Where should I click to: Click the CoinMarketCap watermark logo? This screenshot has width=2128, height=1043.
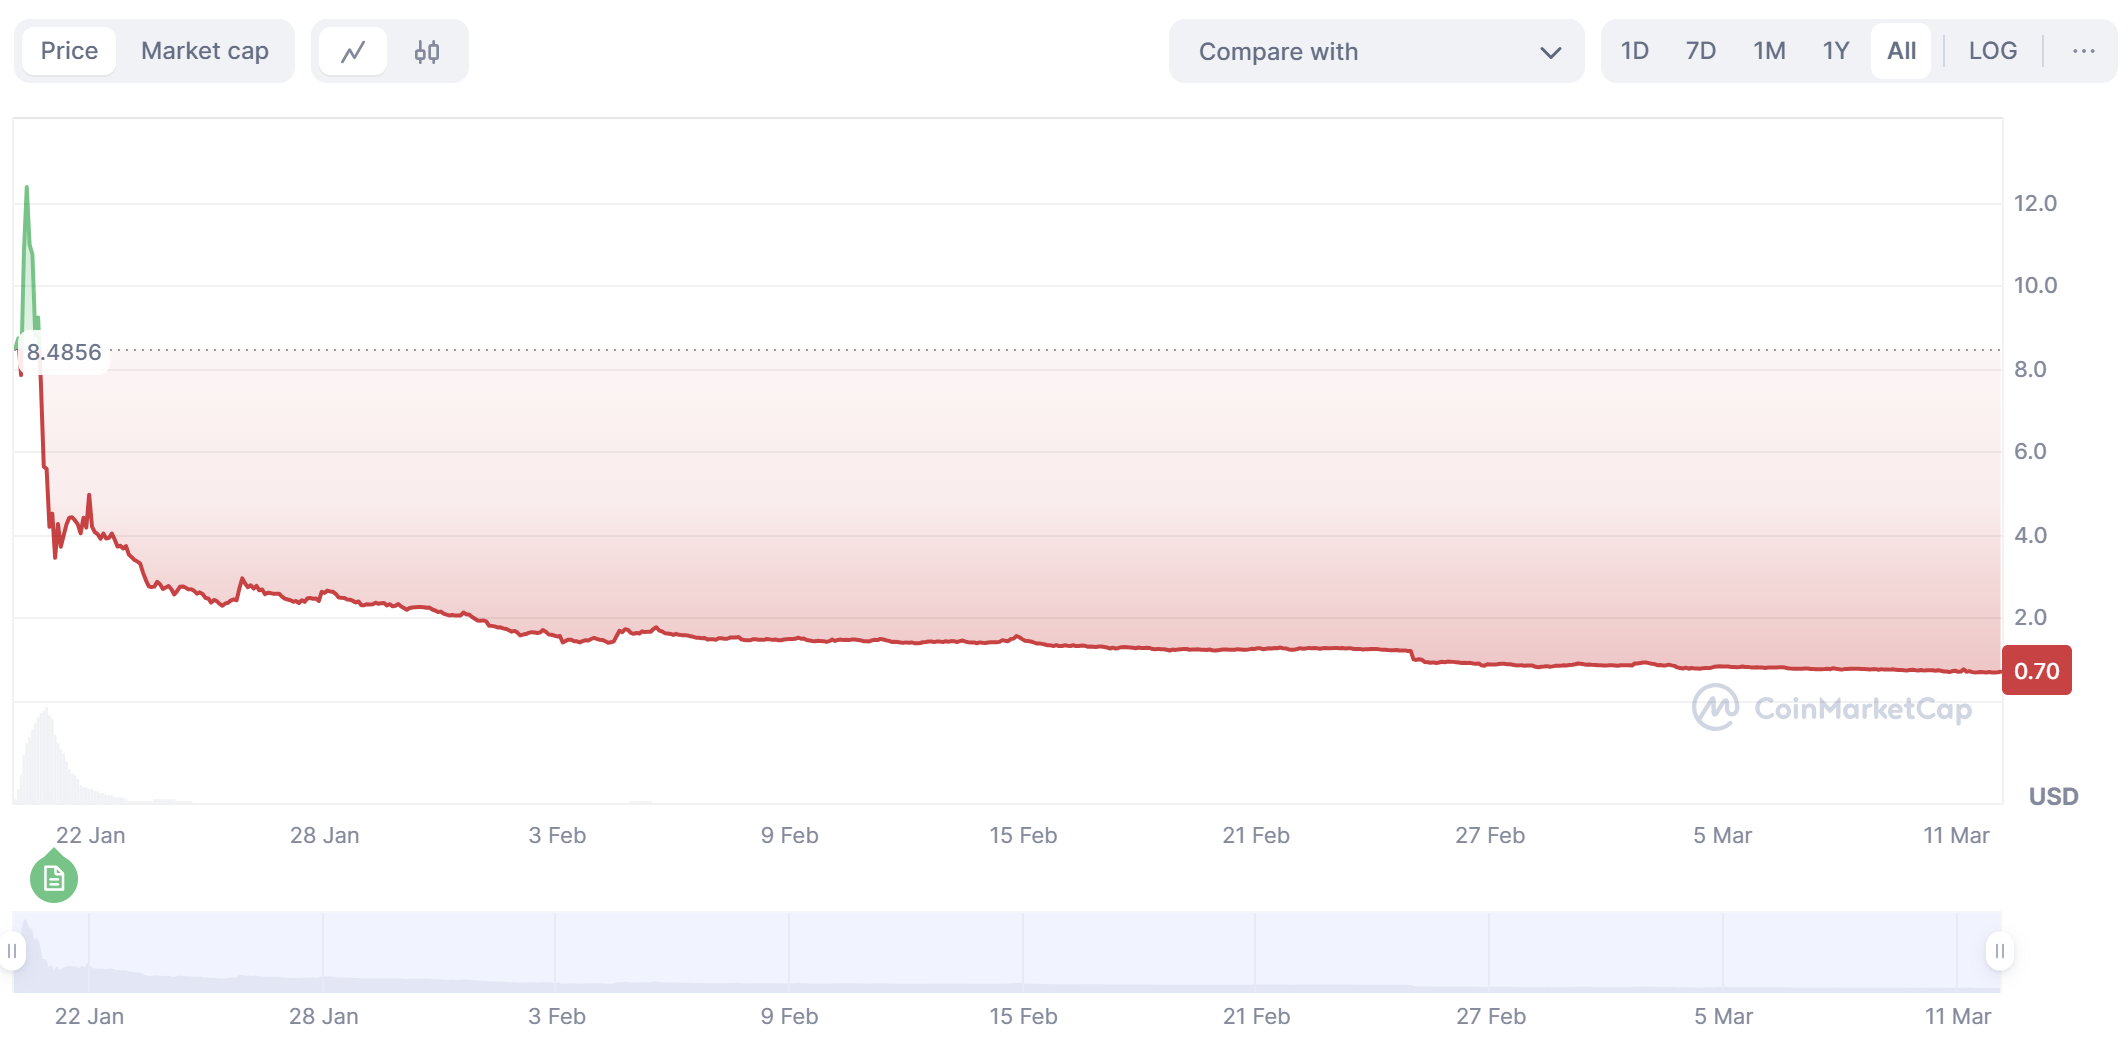click(x=1831, y=708)
